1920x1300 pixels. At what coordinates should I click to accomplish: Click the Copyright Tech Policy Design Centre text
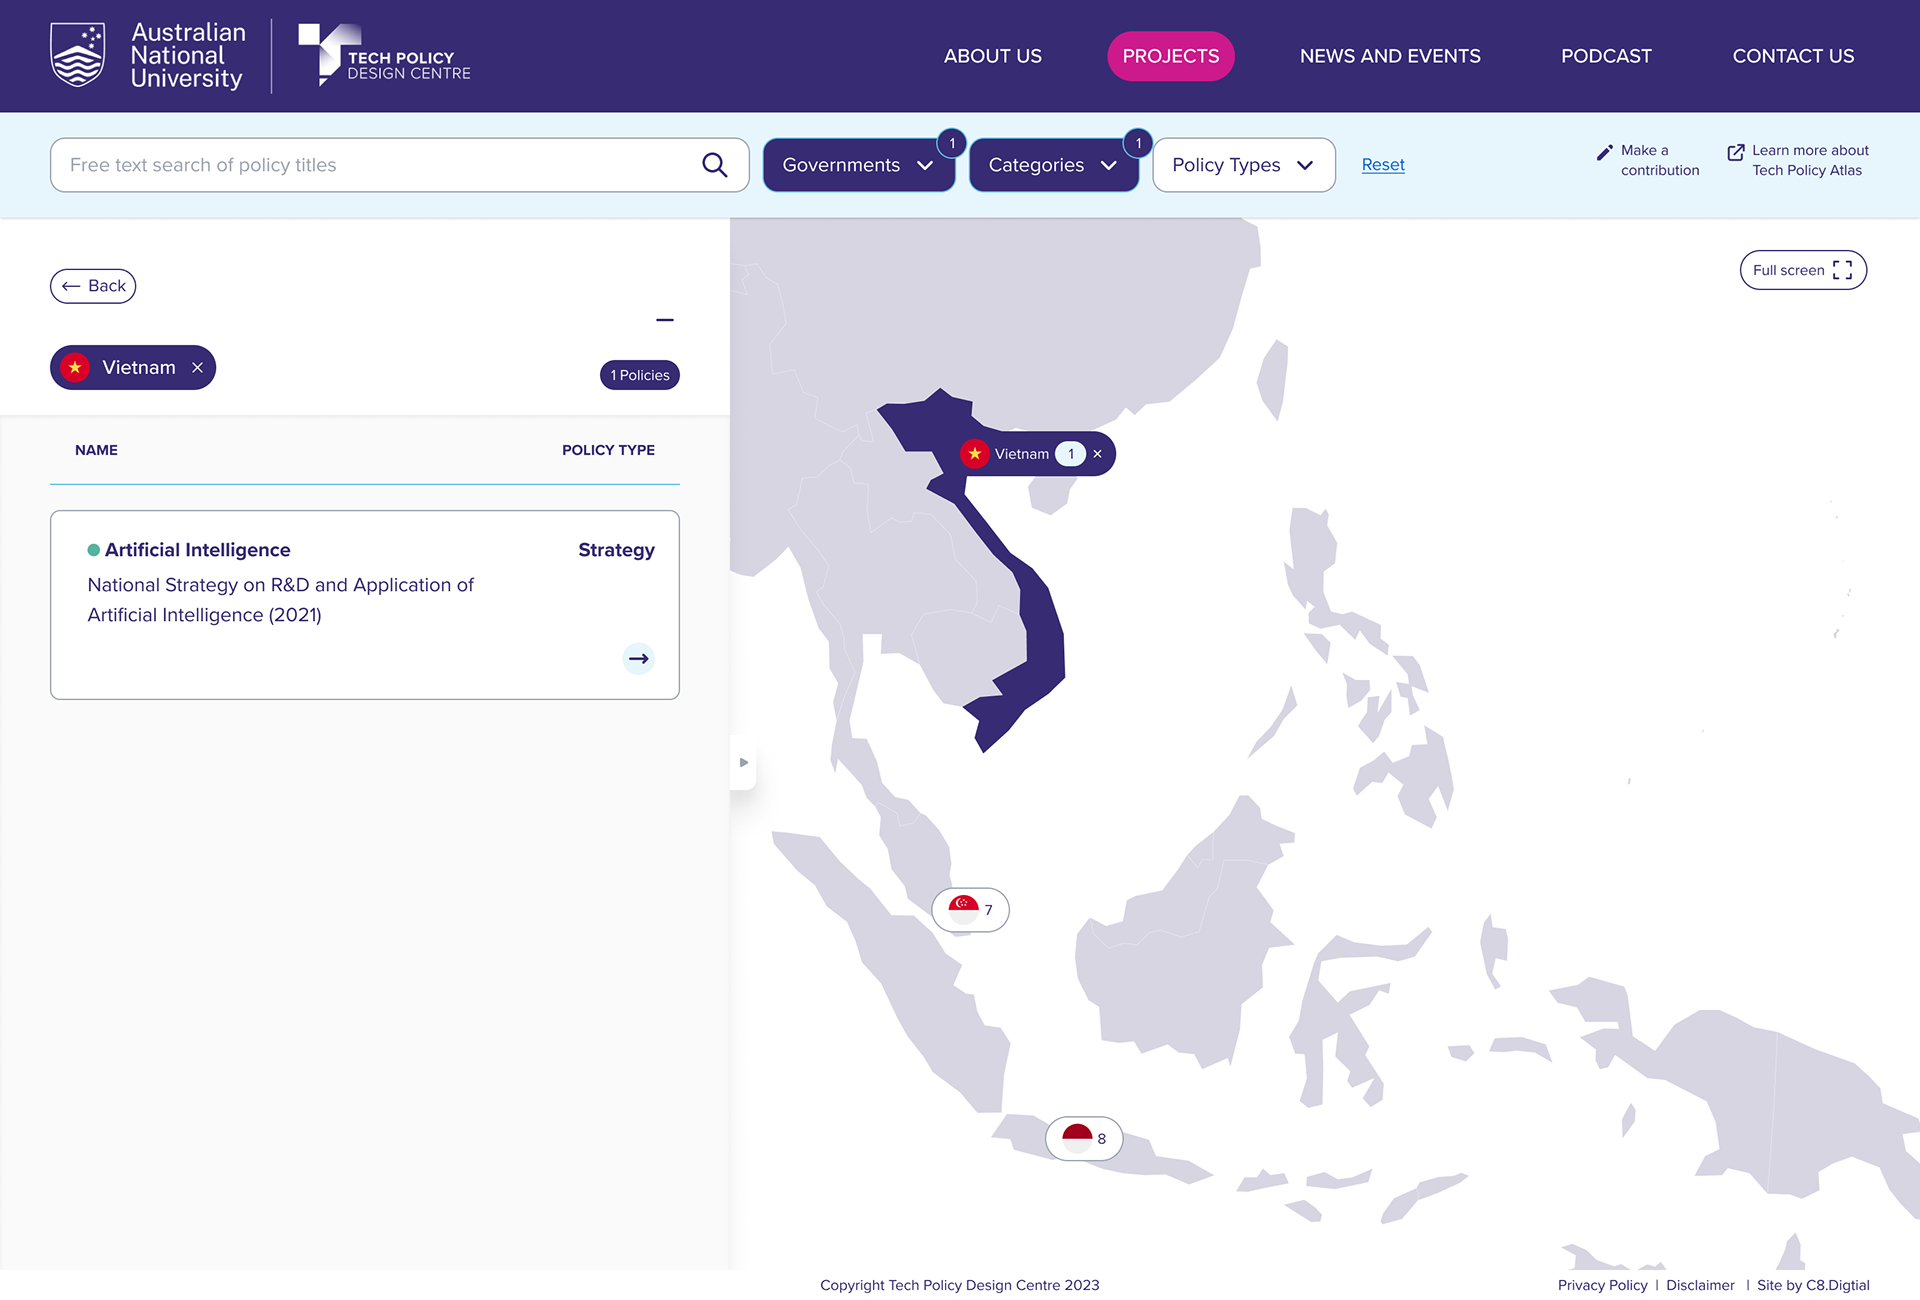(960, 1285)
